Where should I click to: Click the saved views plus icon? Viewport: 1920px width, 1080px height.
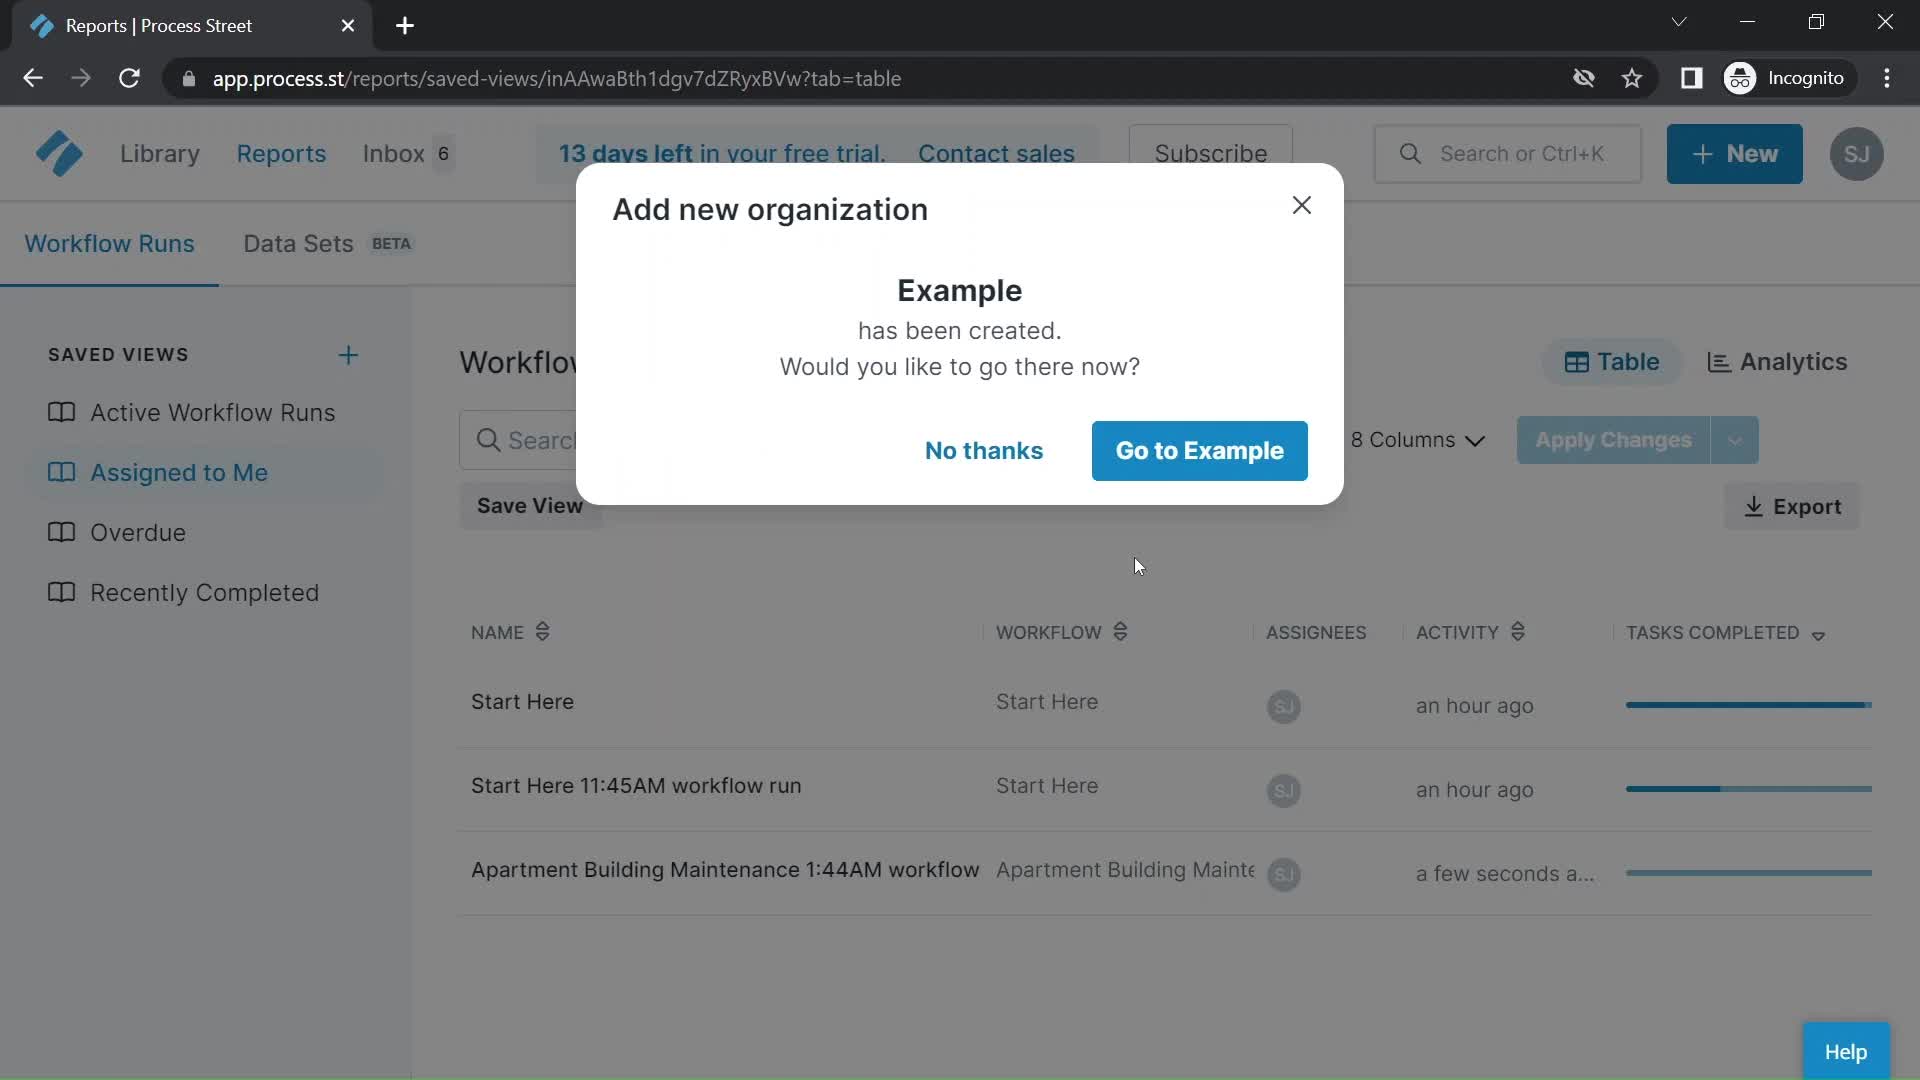click(348, 353)
